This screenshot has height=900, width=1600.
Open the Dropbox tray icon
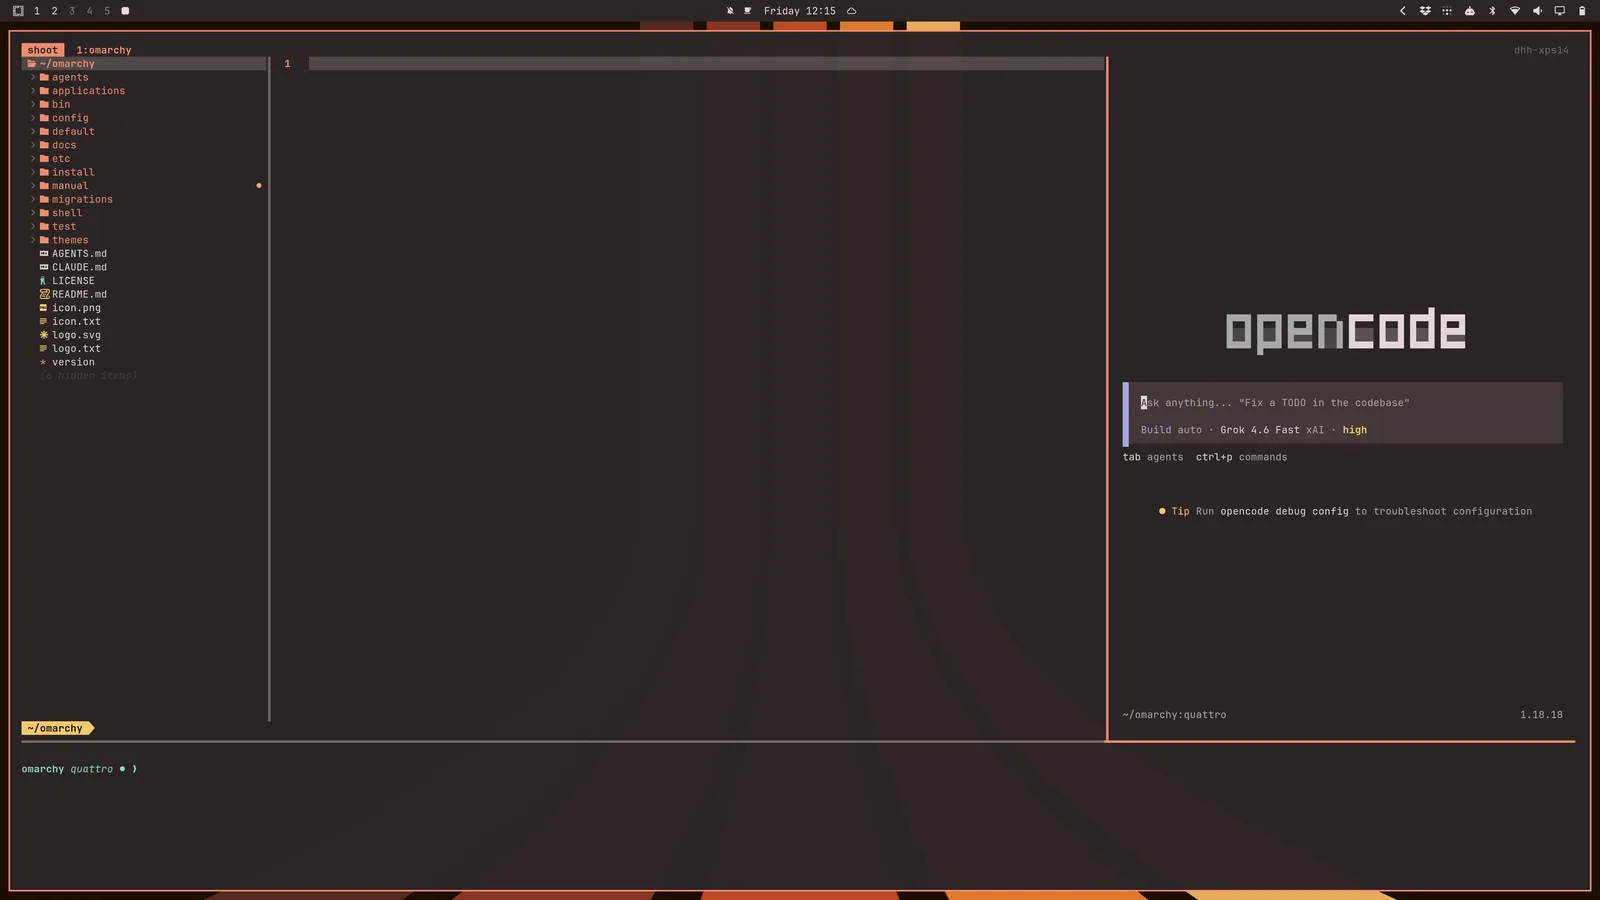(1425, 11)
